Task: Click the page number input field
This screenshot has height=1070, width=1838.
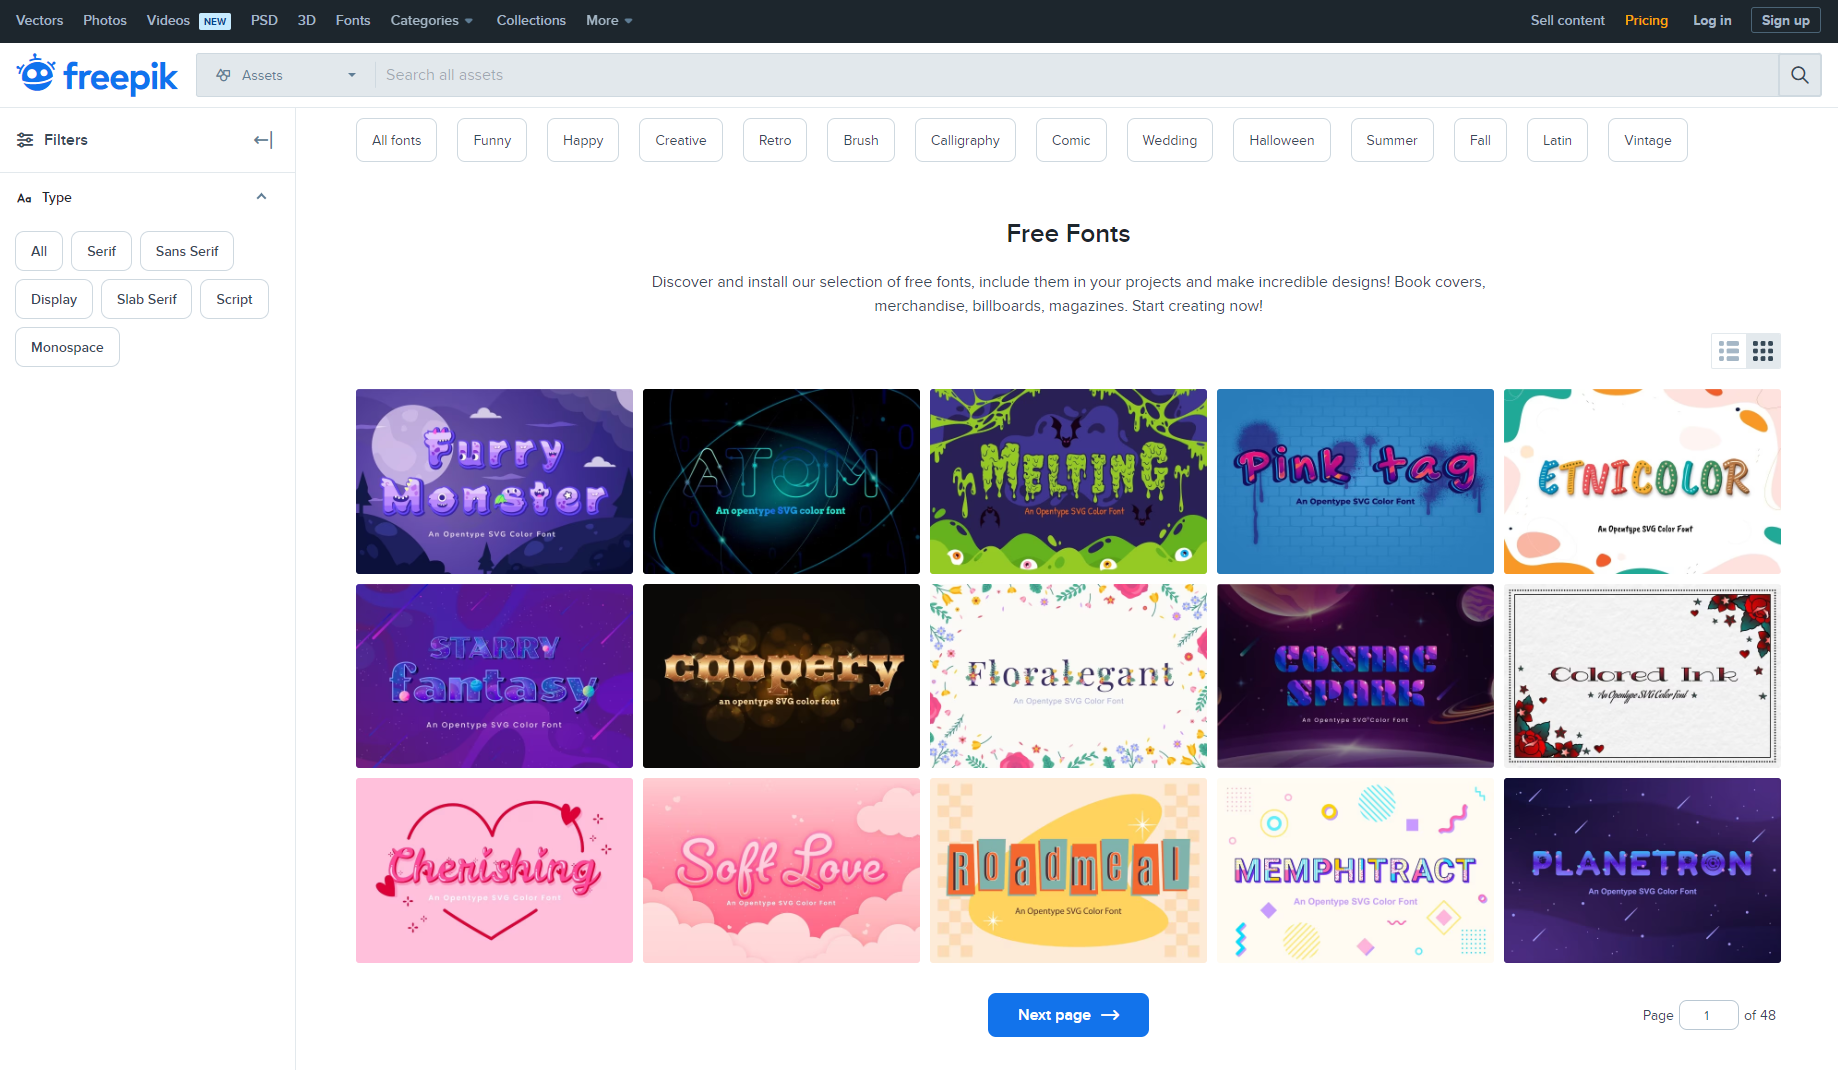Action: point(1708,1015)
